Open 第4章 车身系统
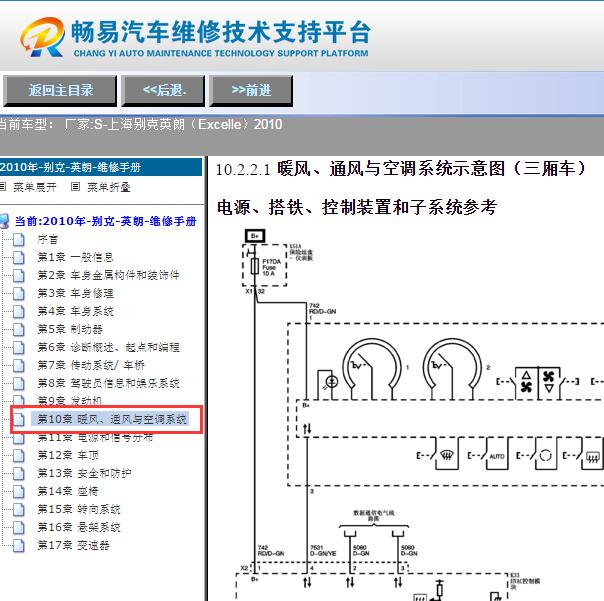 76,311
